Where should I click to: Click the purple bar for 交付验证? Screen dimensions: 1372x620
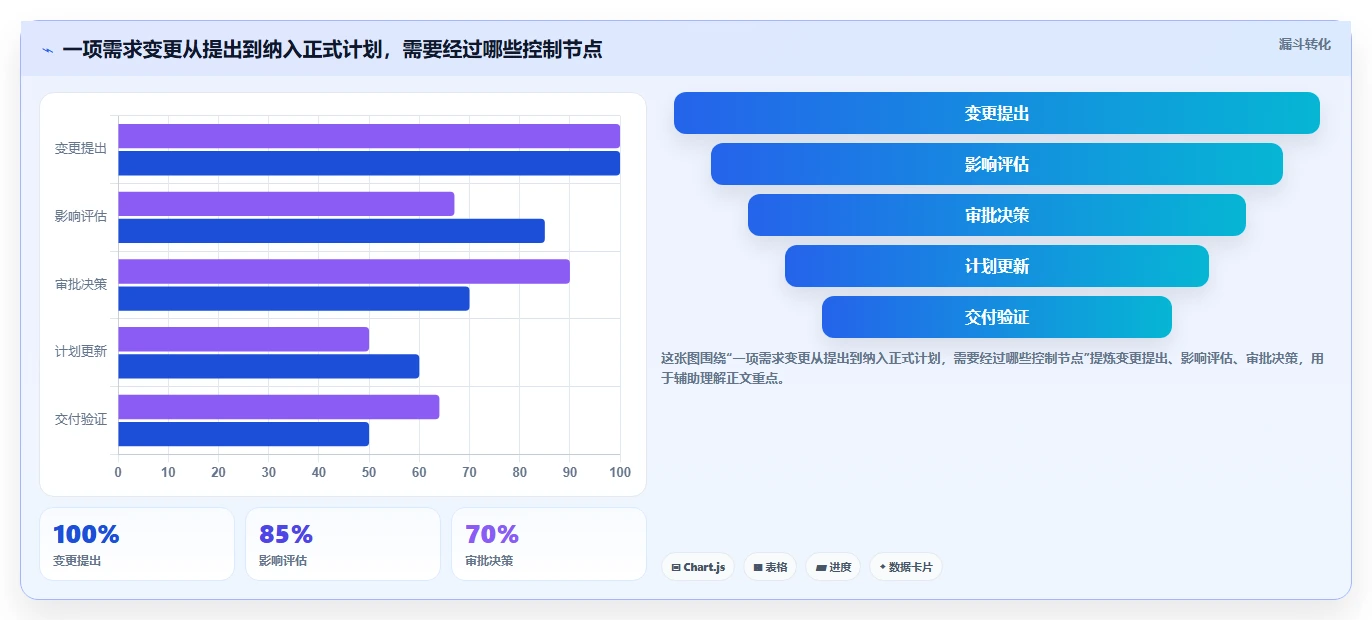pos(279,407)
